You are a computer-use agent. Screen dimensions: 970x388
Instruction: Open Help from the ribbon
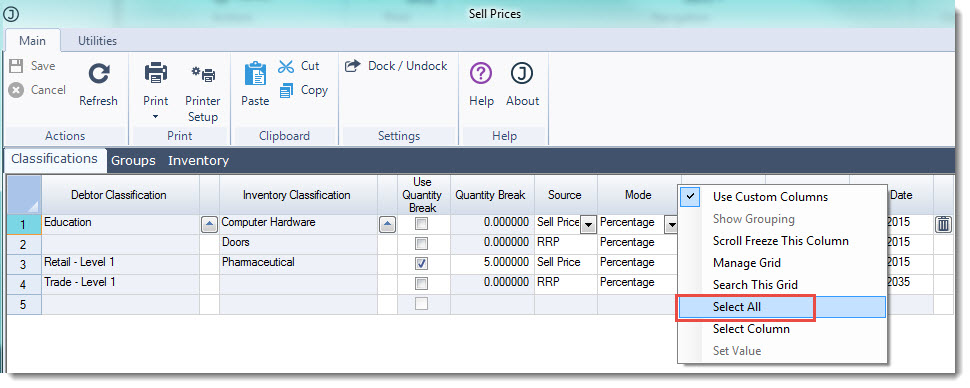[481, 85]
